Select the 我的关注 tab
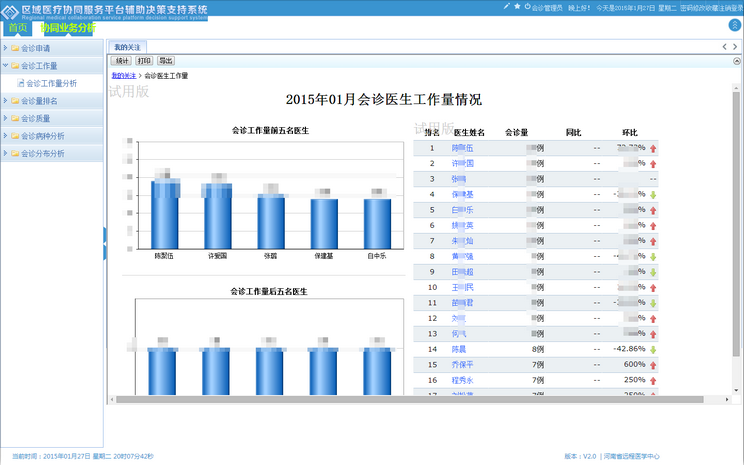Viewport: 744px width, 465px height. coord(127,47)
